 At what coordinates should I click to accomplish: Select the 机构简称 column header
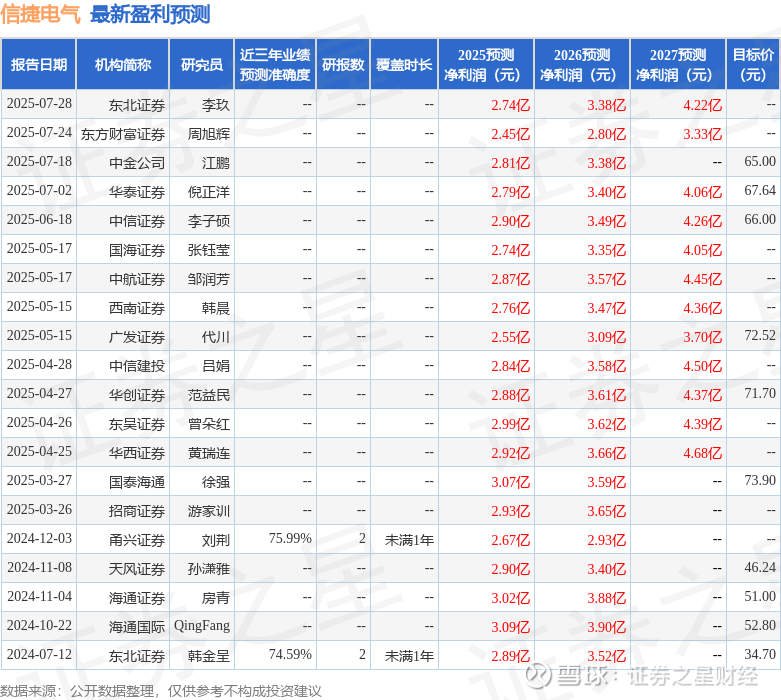[123, 65]
